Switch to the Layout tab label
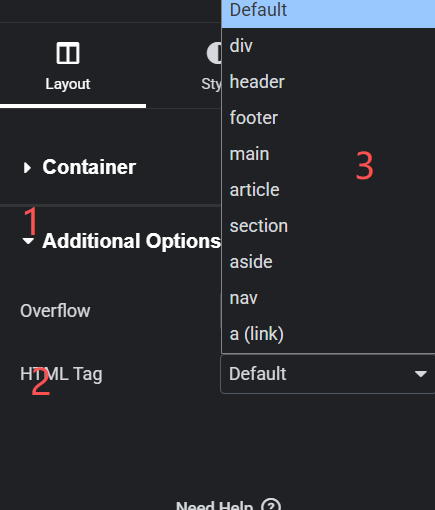Viewport: 435px width, 510px height. point(68,84)
